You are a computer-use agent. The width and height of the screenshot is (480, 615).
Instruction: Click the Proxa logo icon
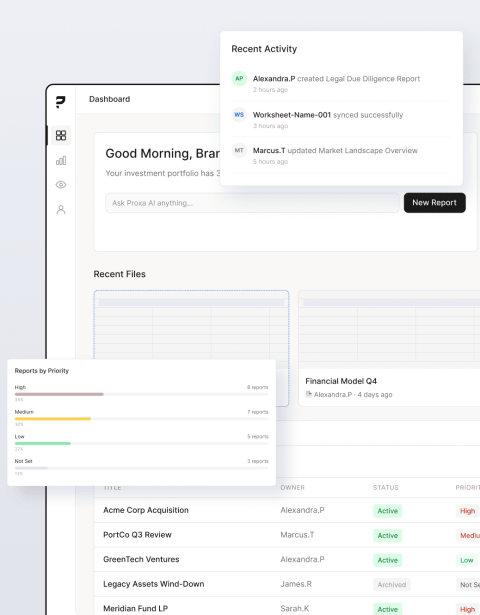60,102
